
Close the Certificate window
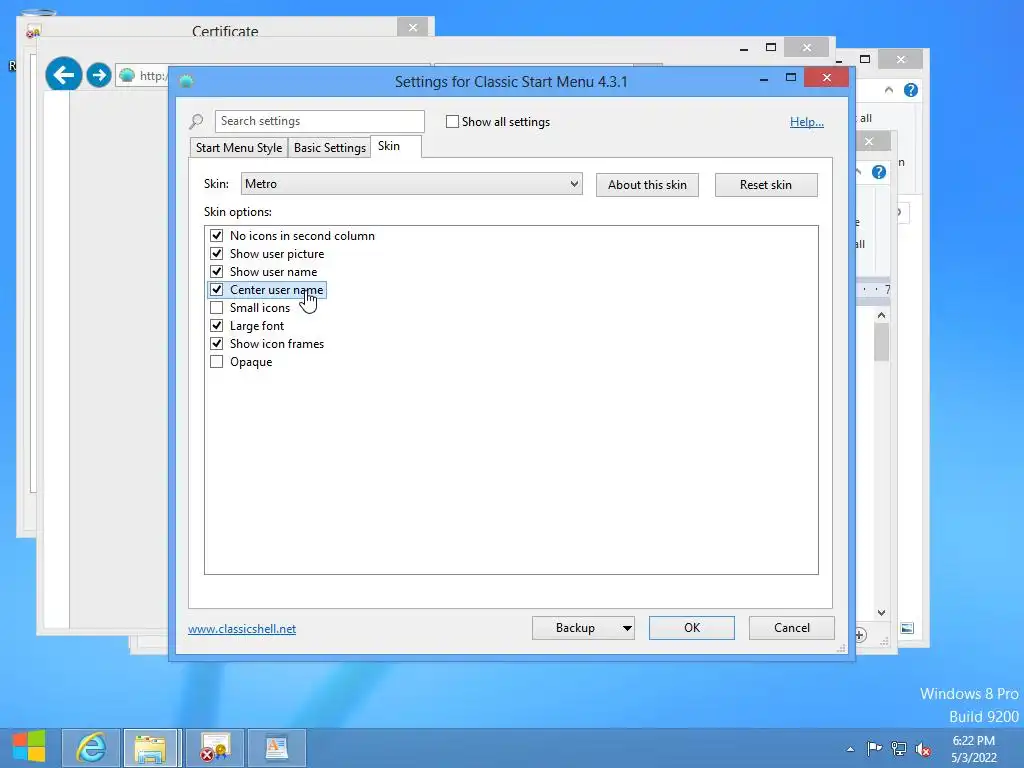tap(413, 27)
